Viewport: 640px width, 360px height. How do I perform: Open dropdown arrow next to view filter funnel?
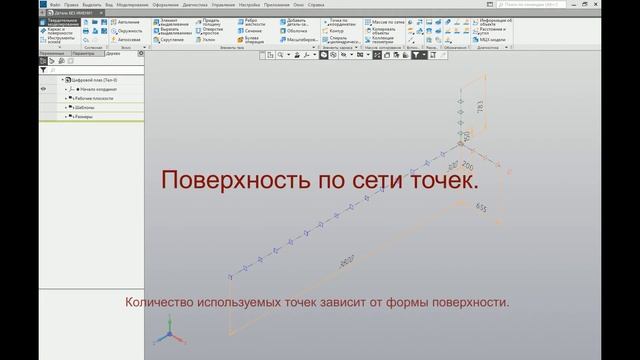click(x=424, y=55)
